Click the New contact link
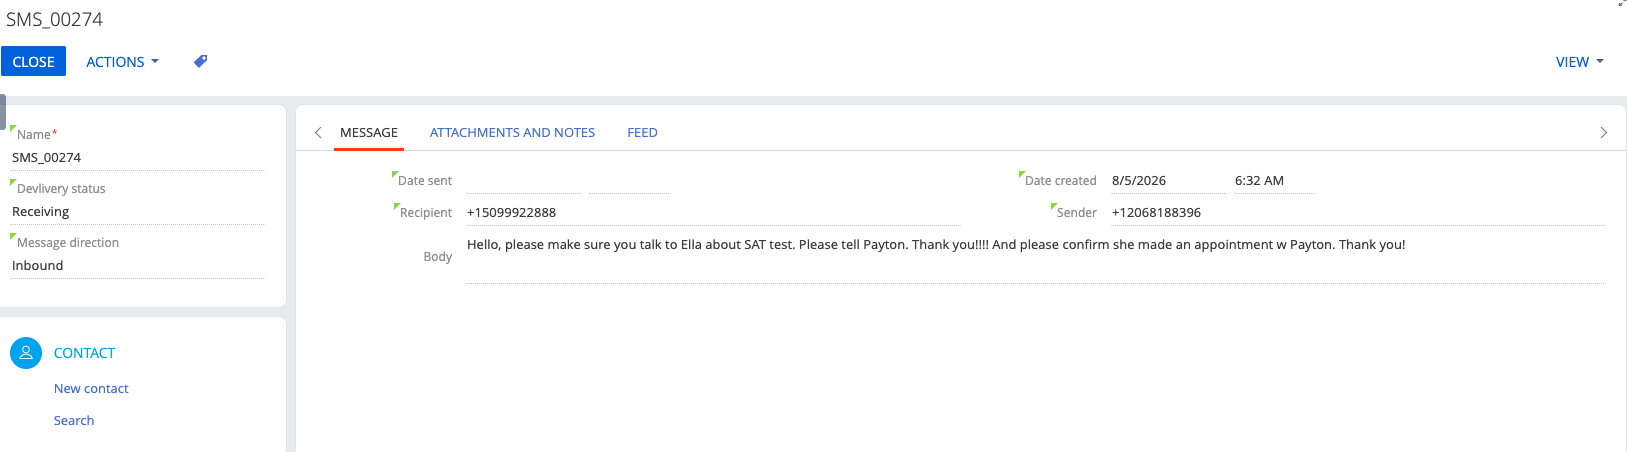Screen dimensions: 1627x452 (x=91, y=389)
